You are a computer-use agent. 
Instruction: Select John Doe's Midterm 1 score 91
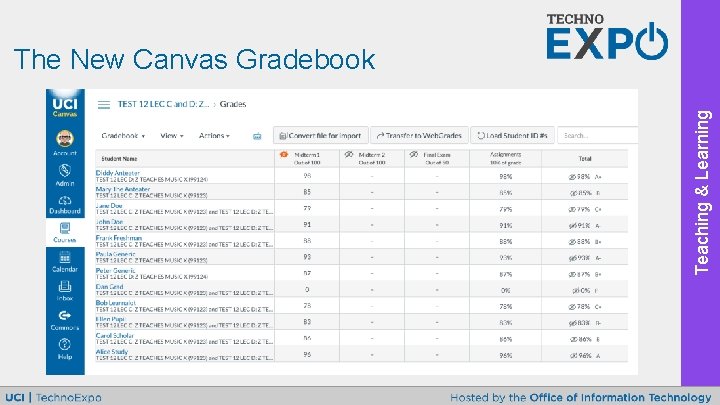coord(307,225)
